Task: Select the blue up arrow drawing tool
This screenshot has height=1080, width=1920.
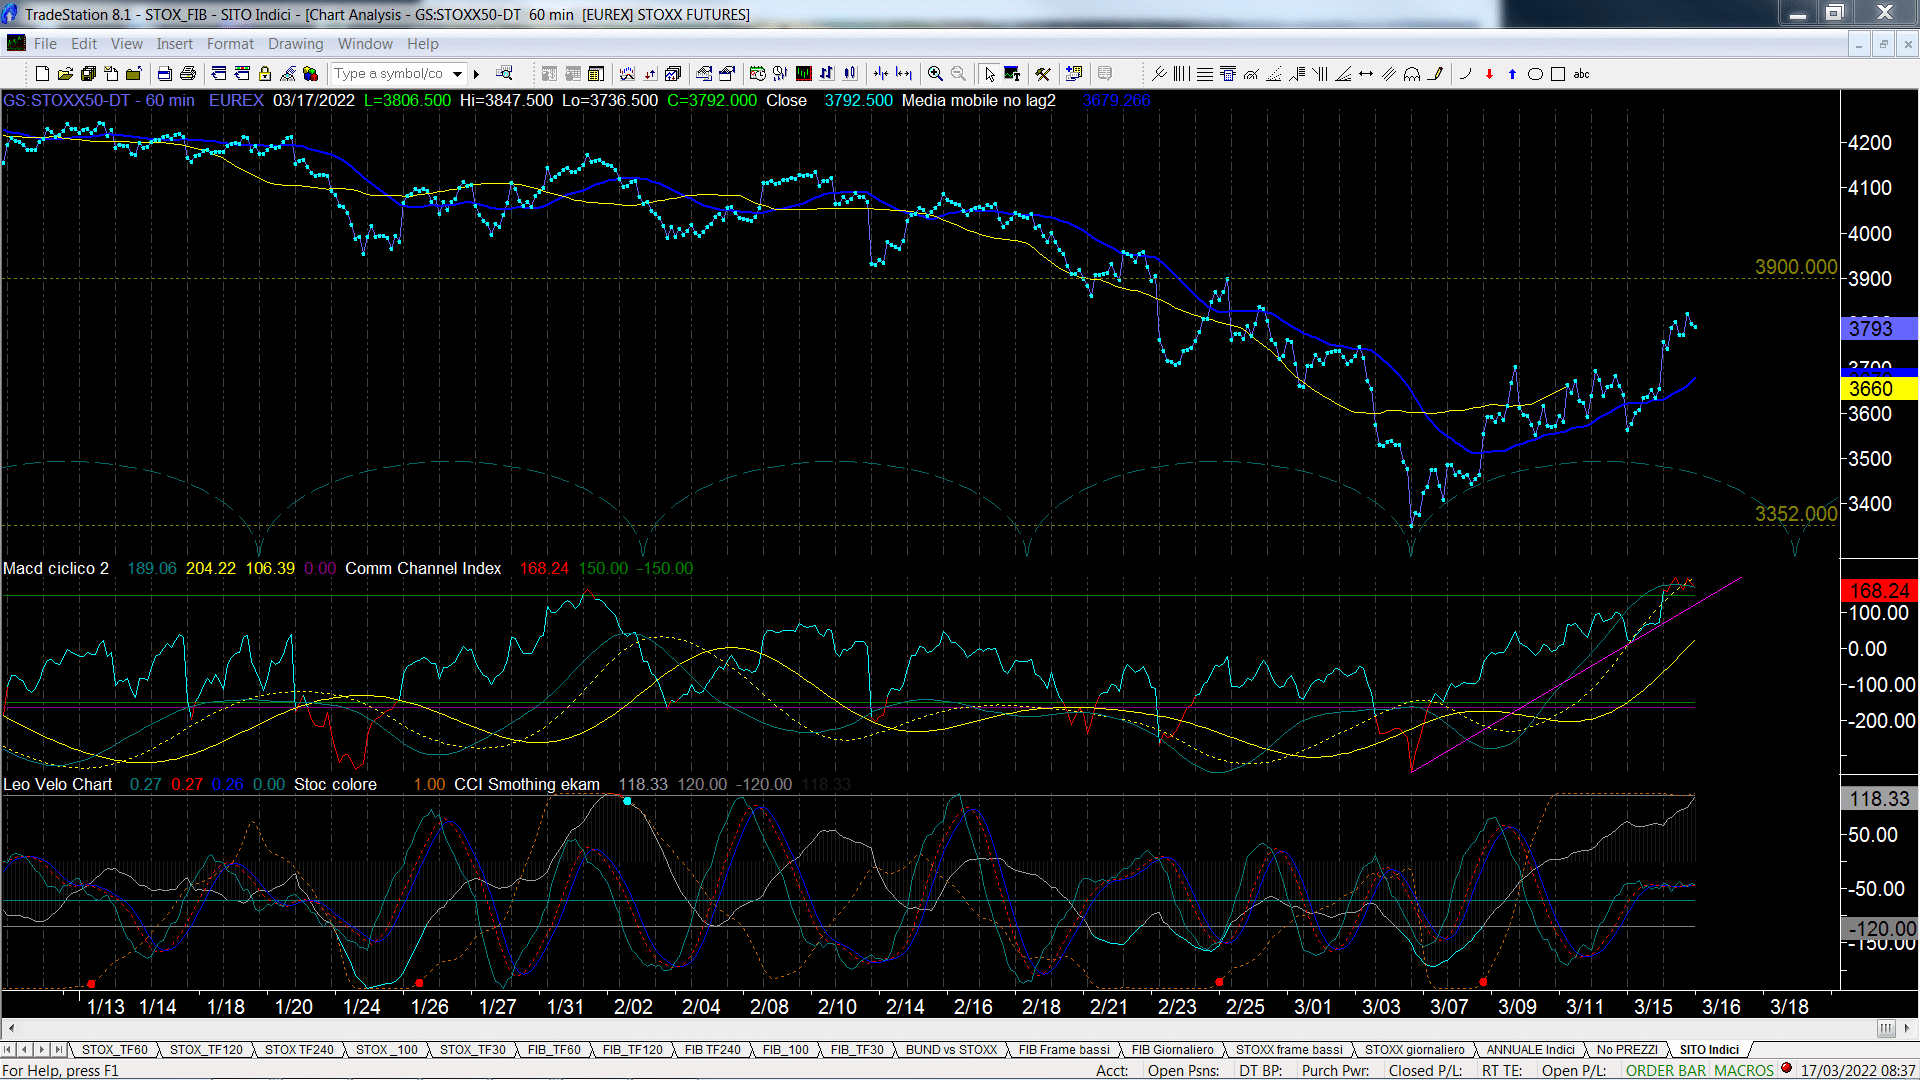Action: tap(1512, 74)
